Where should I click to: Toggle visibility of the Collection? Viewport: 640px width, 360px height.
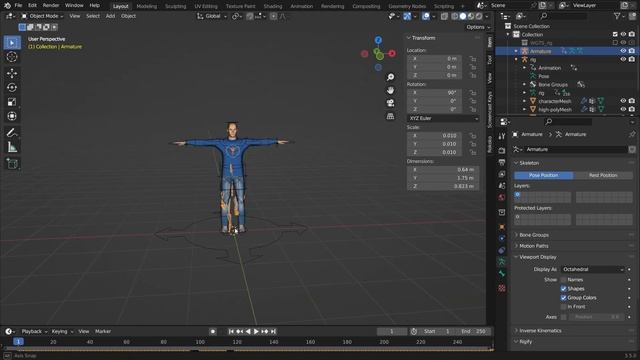pos(623,34)
